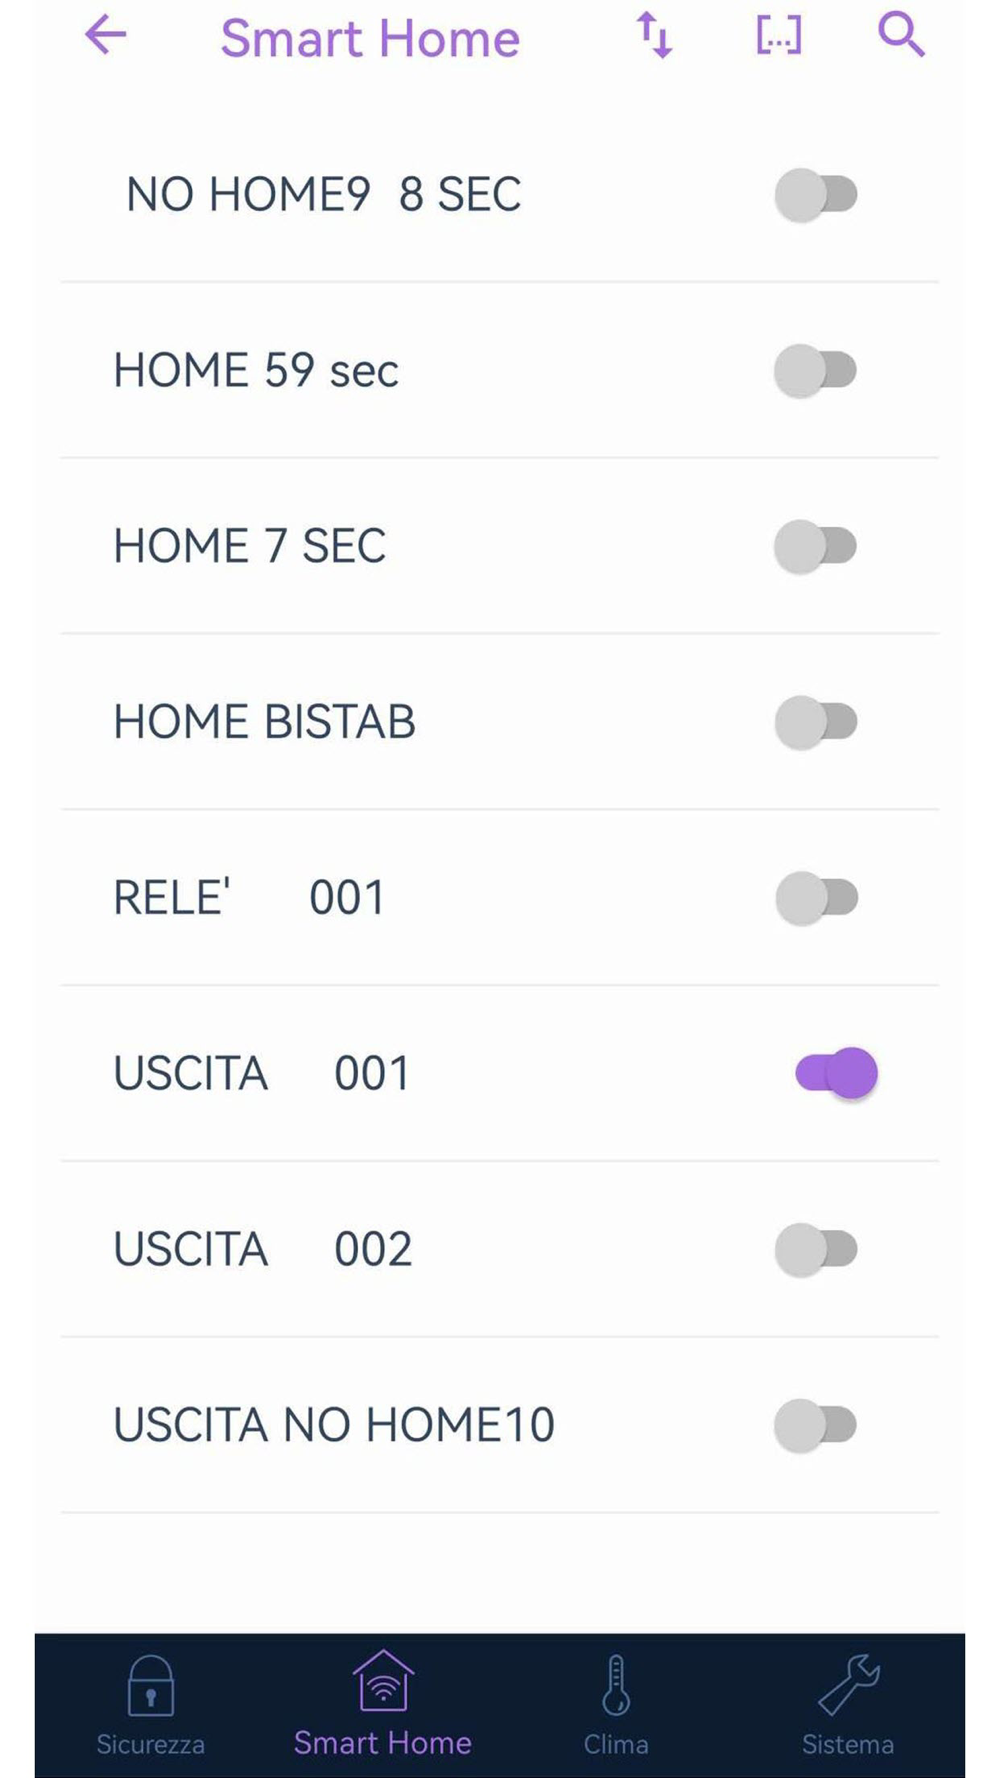Disable USCITA 001 switch

(836, 1073)
